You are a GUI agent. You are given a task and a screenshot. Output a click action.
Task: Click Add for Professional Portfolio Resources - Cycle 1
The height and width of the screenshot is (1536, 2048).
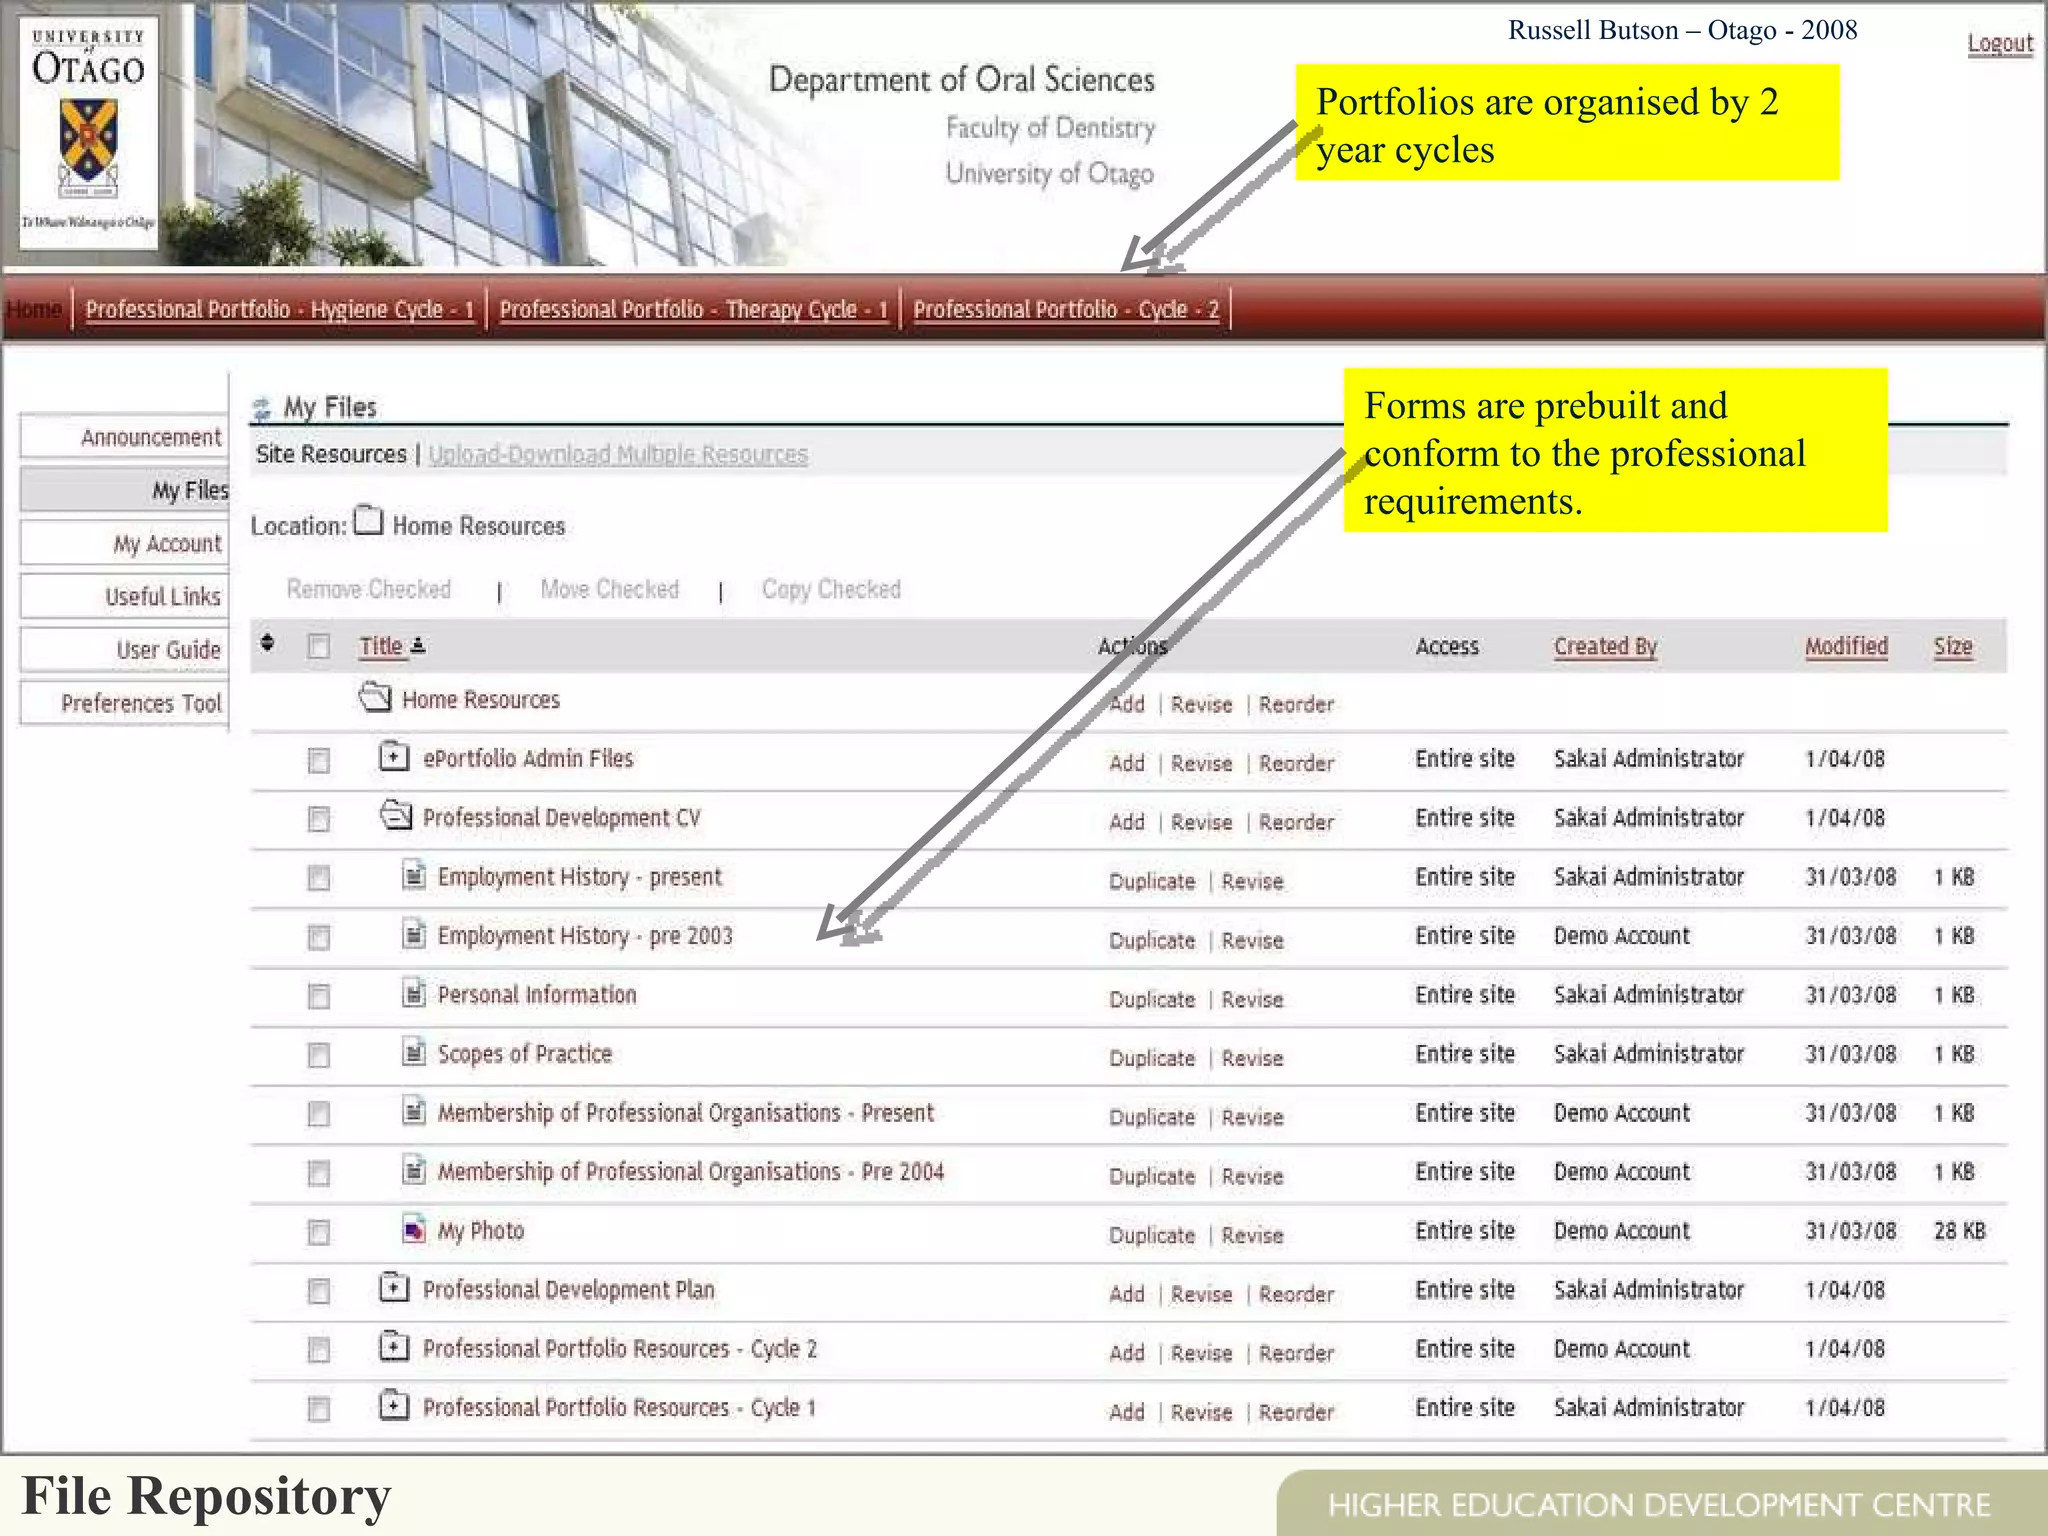[1127, 1412]
